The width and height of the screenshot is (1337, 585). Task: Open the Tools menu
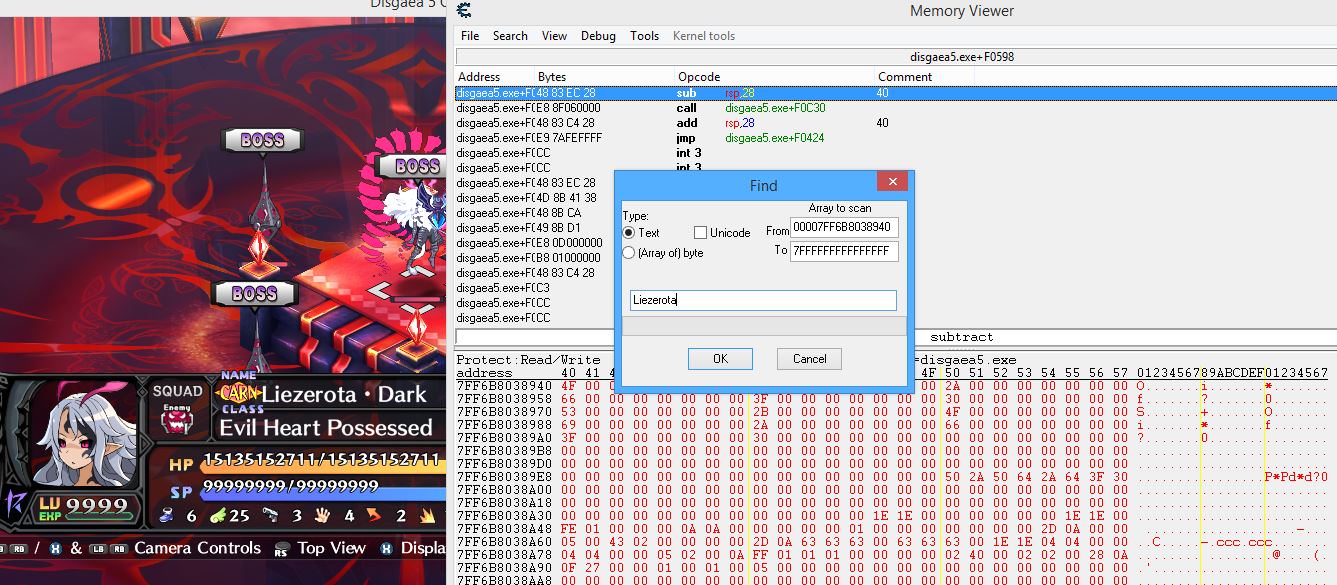(x=644, y=36)
